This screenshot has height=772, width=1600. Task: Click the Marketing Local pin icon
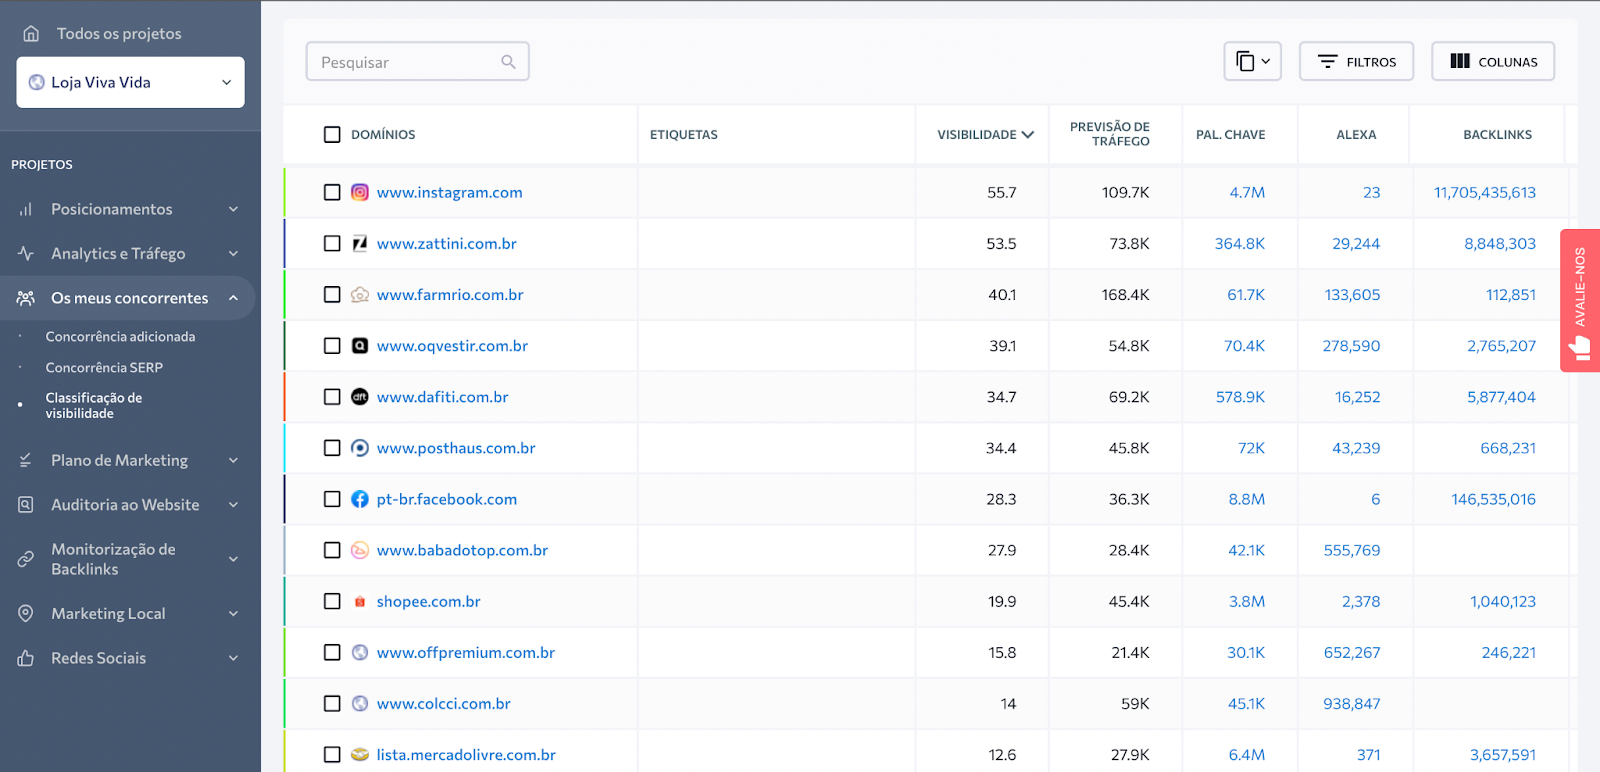(26, 613)
